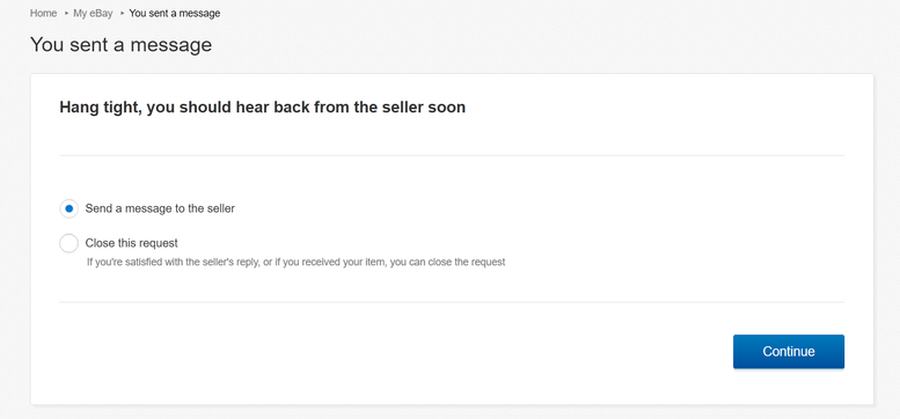The height and width of the screenshot is (419, 900).
Task: Select the 'Close this request' radio button
Action: coord(69,243)
